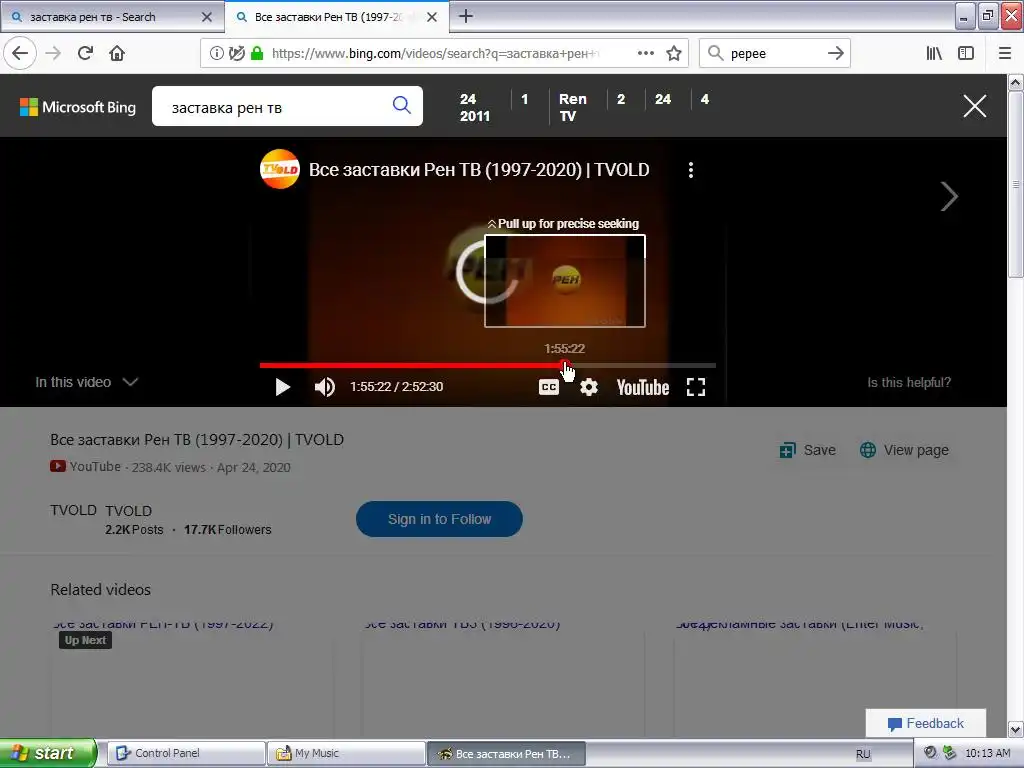The height and width of the screenshot is (768, 1024).
Task: Click the 'Up Next' related video card
Action: tap(192, 679)
